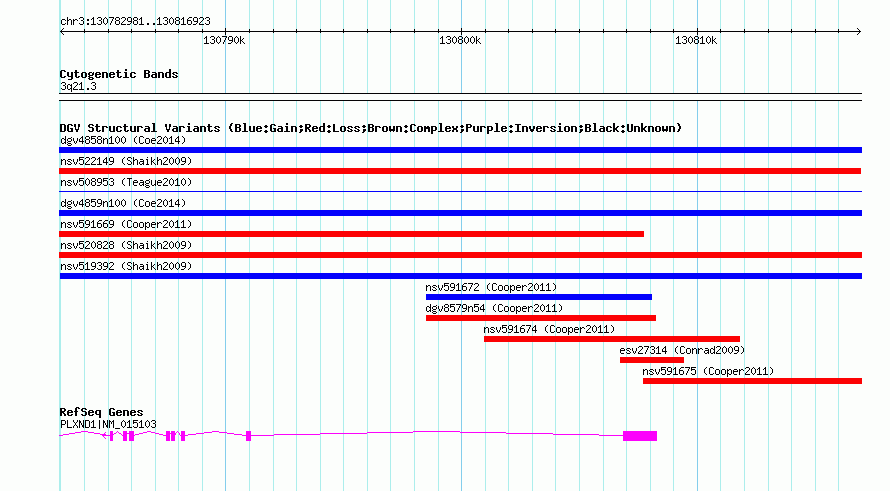Screen dimensions: 890x491
Task: Open the nsv508953 (Teague2010) variant label
Action: (126, 182)
